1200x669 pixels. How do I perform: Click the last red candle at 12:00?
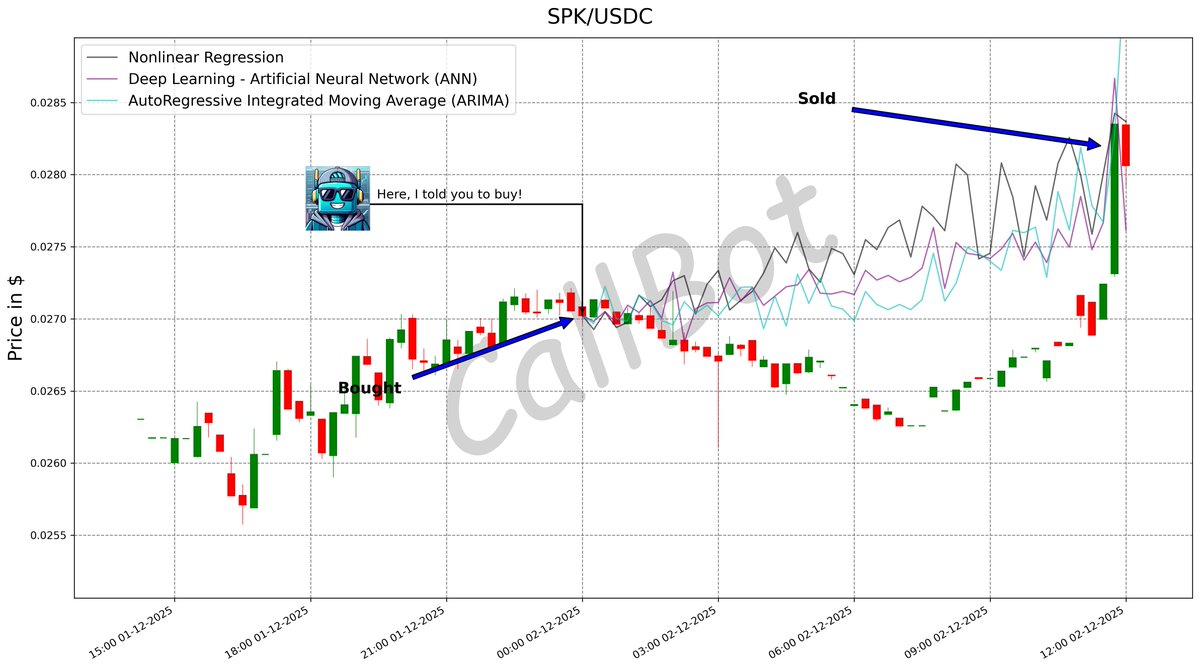point(1126,145)
